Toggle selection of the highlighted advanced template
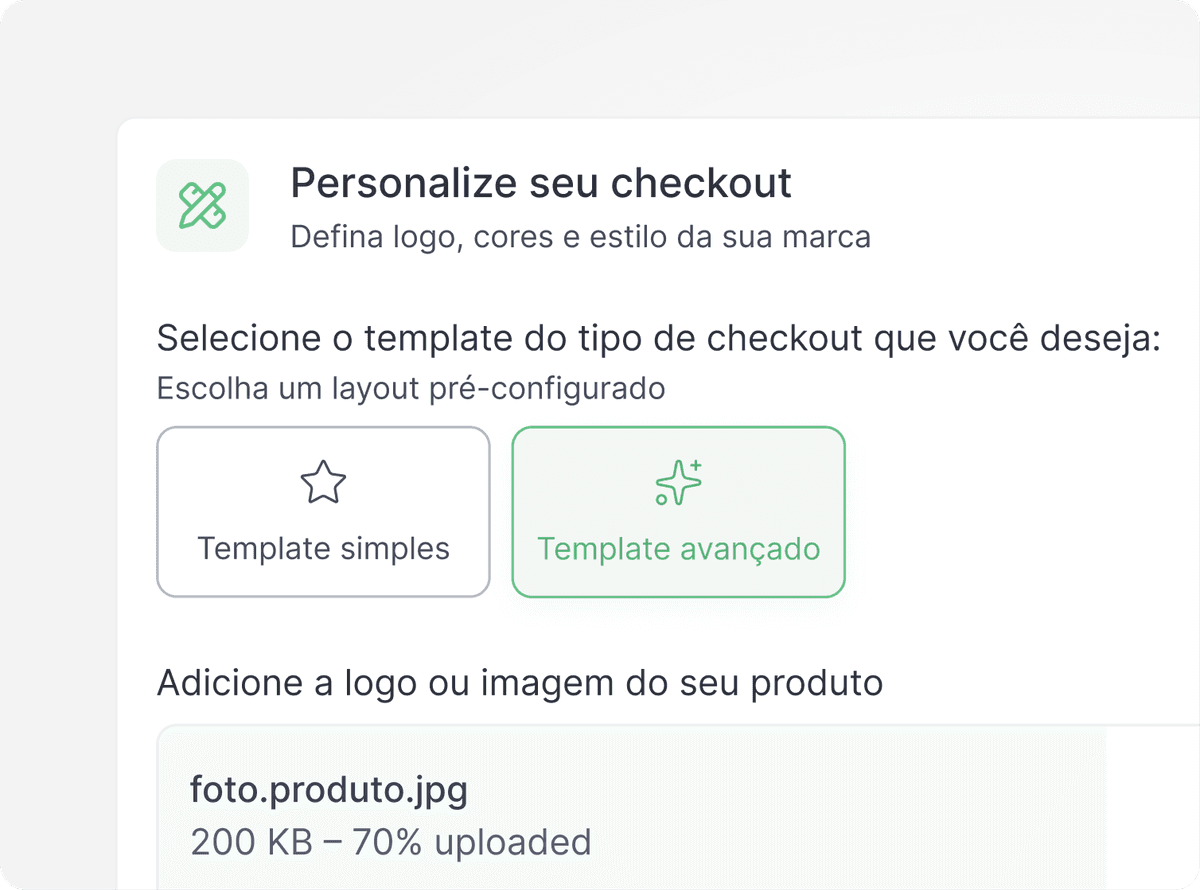 click(678, 512)
